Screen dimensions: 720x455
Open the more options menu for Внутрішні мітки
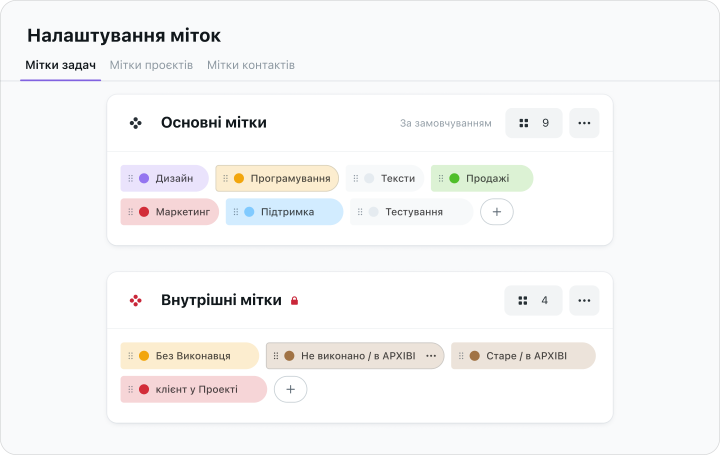pyautogui.click(x=584, y=301)
